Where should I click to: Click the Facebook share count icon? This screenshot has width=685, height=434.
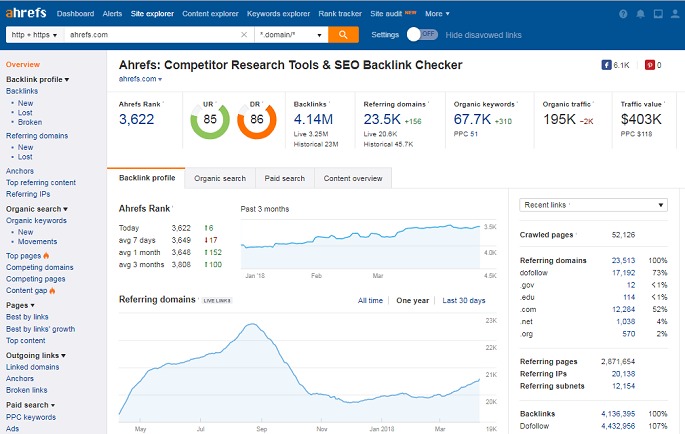click(x=606, y=65)
